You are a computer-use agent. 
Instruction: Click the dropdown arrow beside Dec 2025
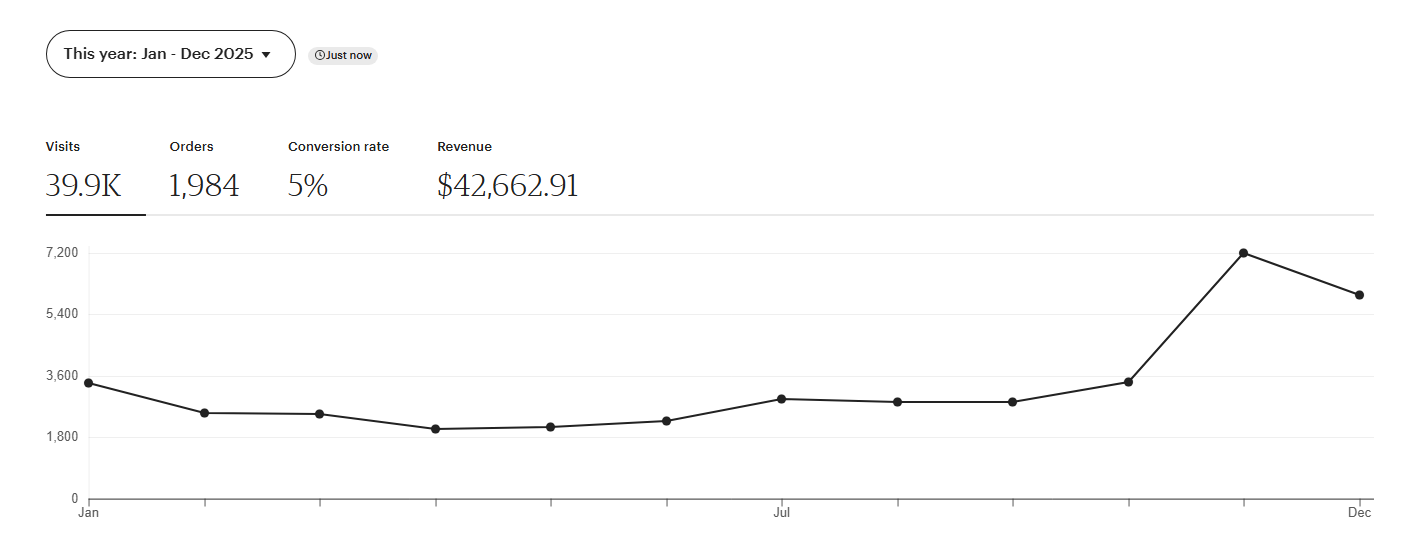pyautogui.click(x=266, y=55)
